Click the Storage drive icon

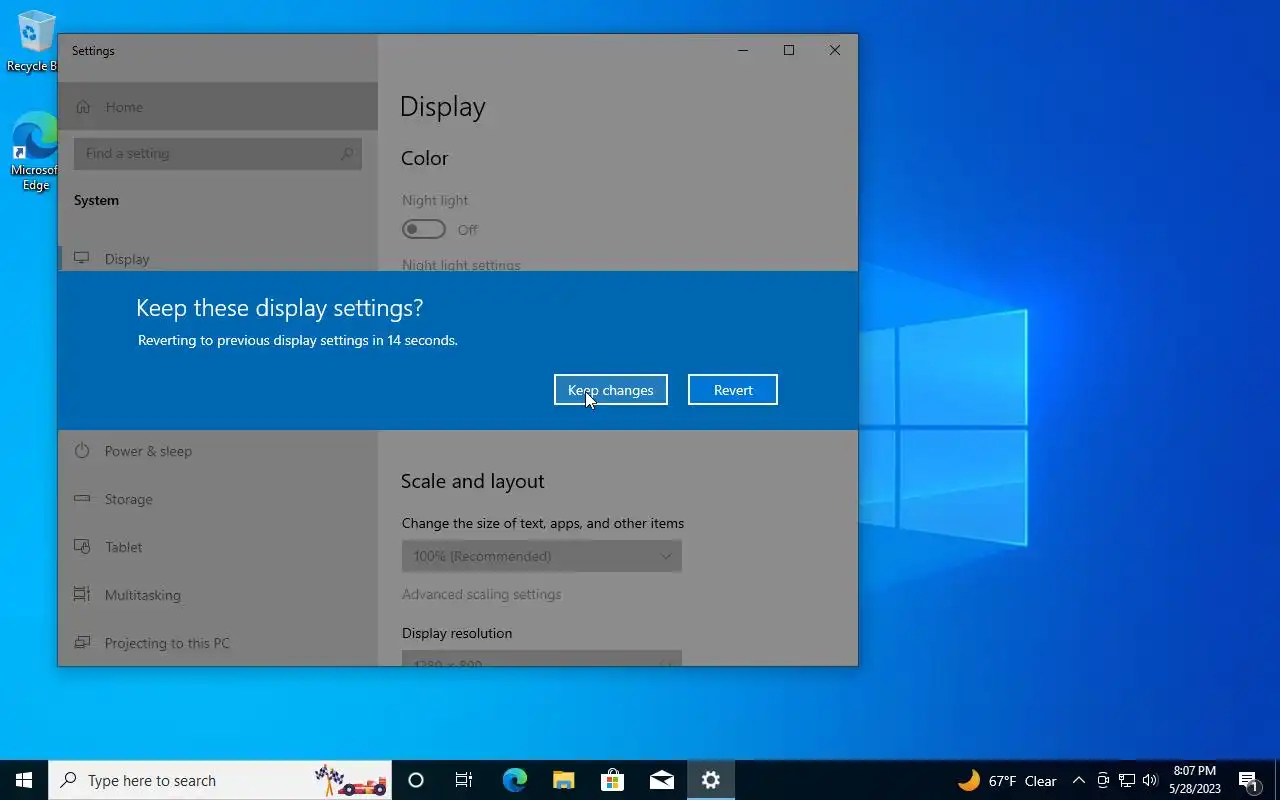(x=82, y=499)
